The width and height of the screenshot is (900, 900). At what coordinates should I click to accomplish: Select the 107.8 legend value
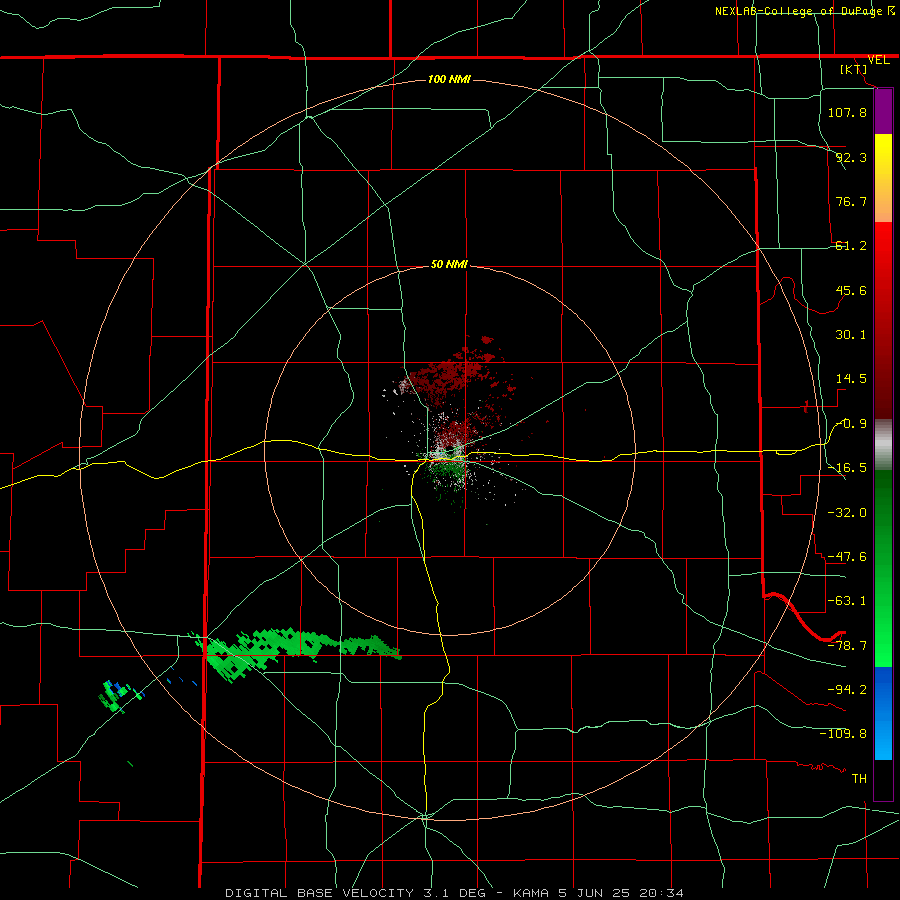(847, 112)
